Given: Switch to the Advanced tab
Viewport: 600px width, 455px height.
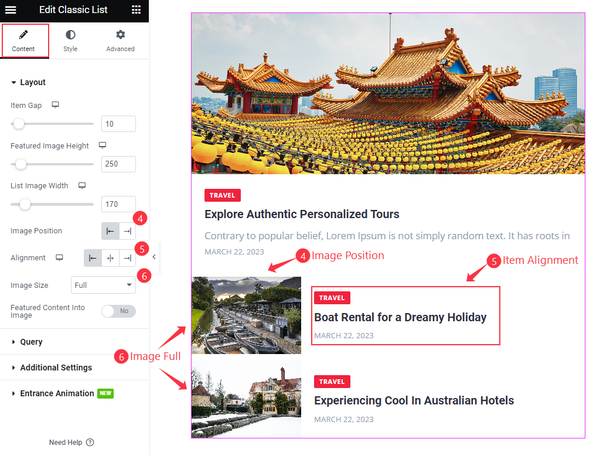Looking at the screenshot, I should tap(120, 41).
